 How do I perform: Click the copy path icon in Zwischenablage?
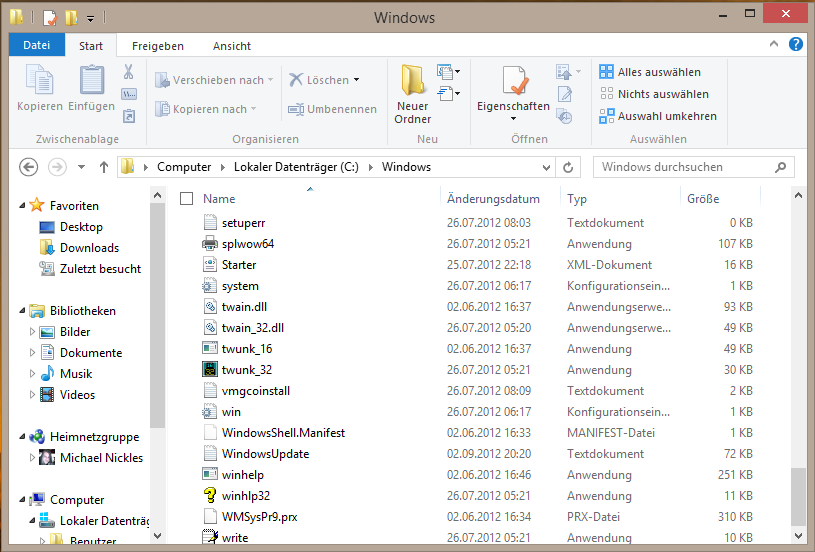(x=128, y=94)
